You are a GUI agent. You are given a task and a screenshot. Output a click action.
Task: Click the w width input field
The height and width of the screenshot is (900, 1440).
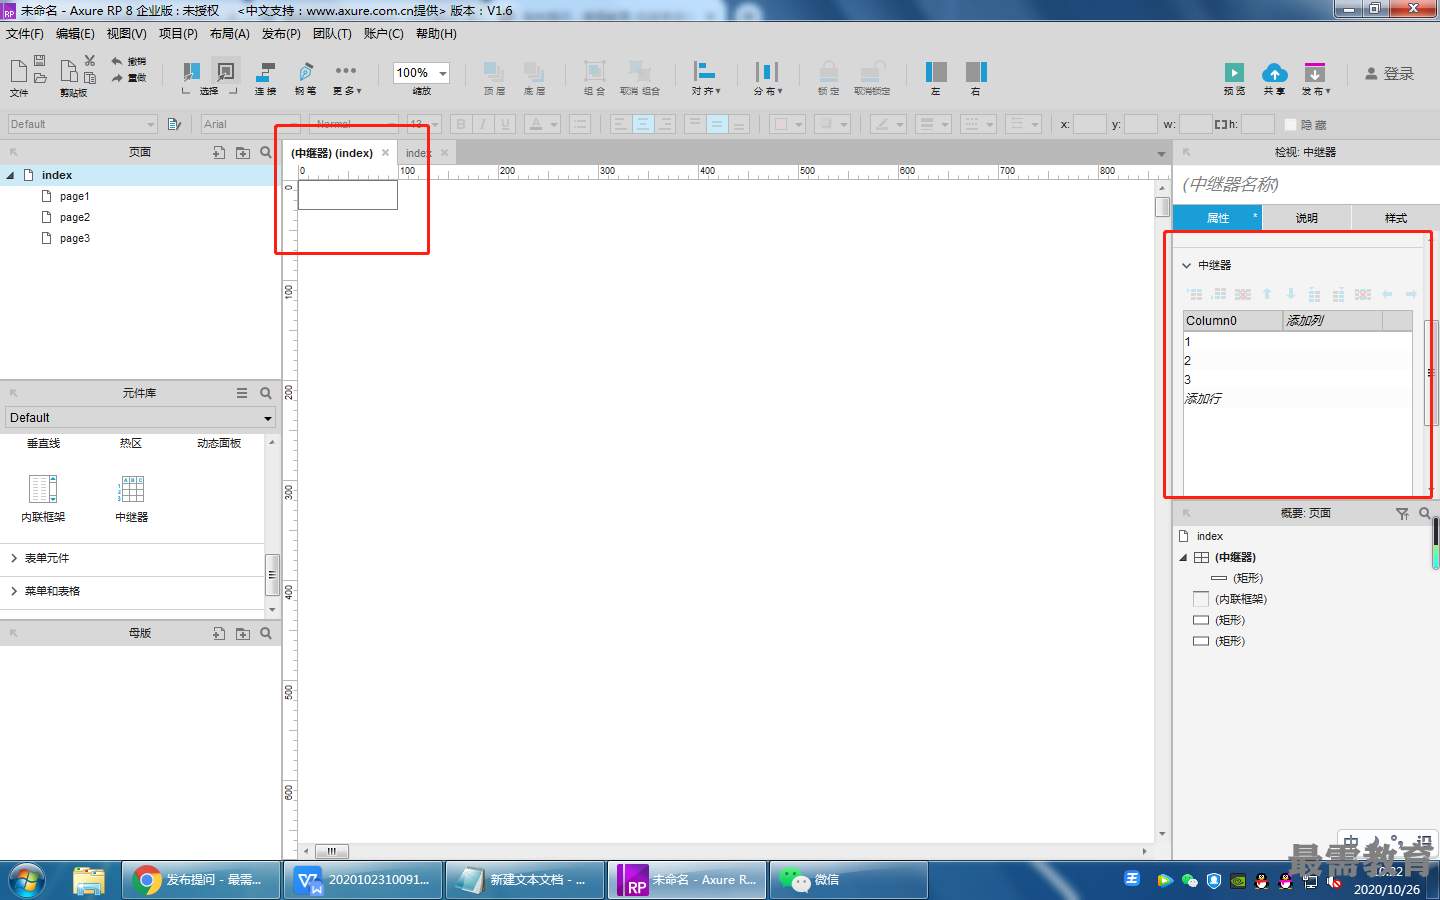pos(1195,124)
